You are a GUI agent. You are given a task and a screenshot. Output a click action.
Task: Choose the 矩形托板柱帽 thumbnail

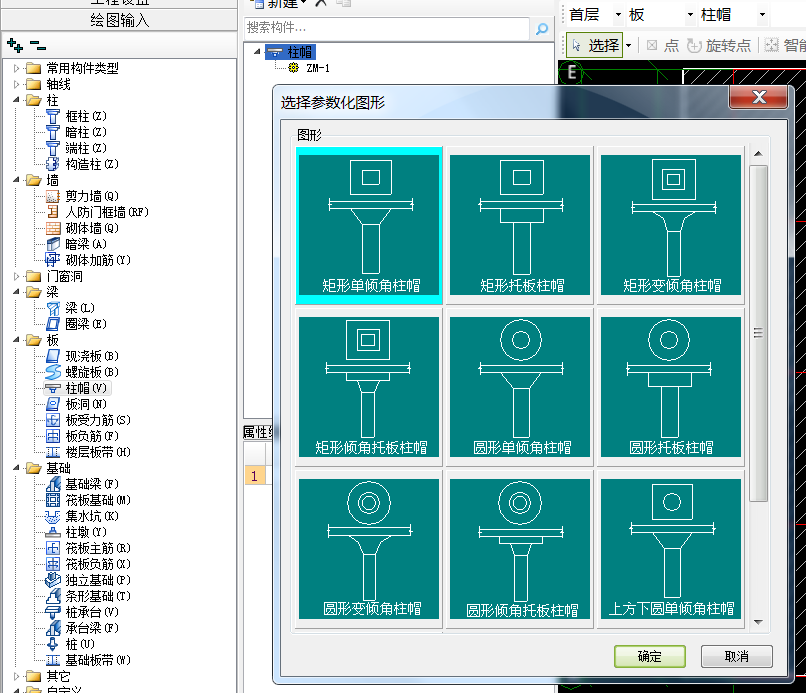coord(520,225)
